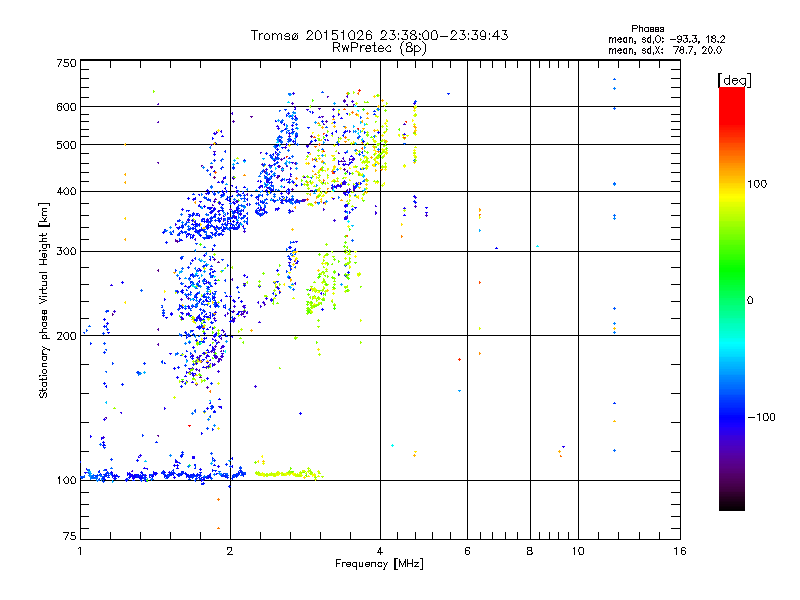The height and width of the screenshot is (600, 800).
Task: Click x-axis tick label '8'
Action: (530, 551)
